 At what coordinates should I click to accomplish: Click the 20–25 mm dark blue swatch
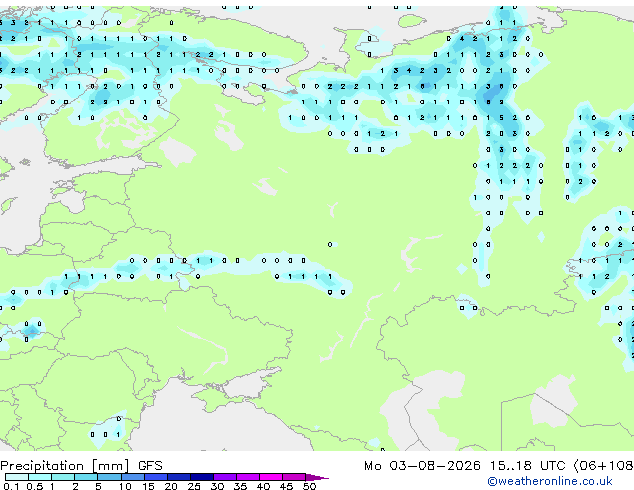pos(178,477)
